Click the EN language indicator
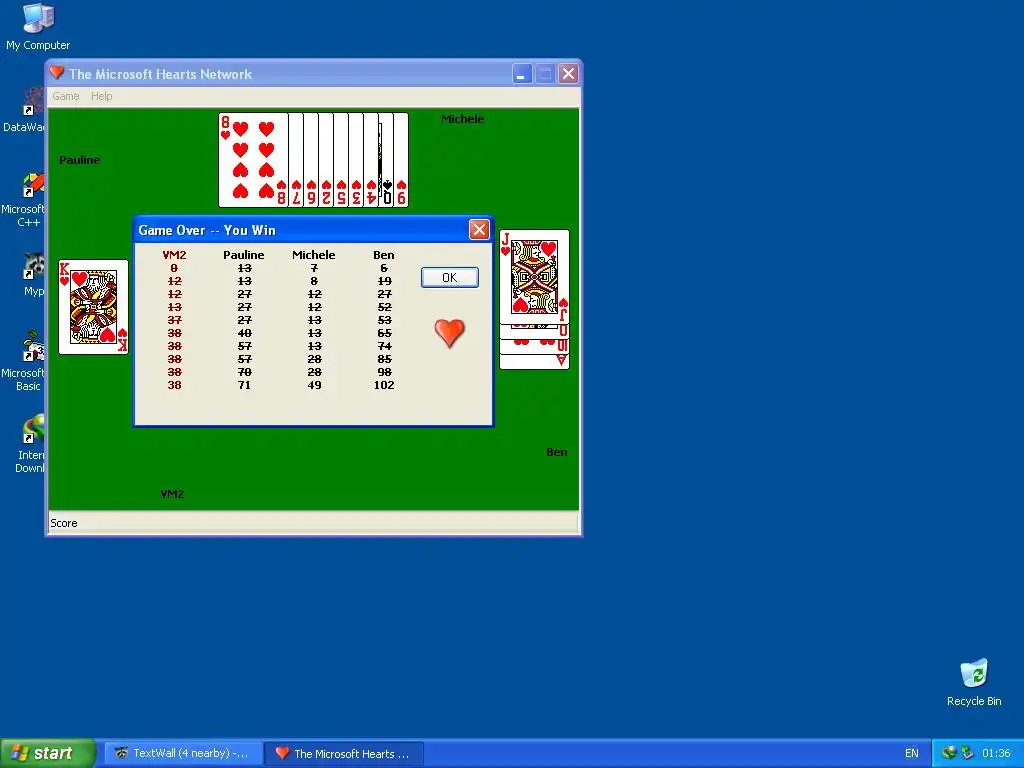The width and height of the screenshot is (1024, 768). [x=912, y=753]
